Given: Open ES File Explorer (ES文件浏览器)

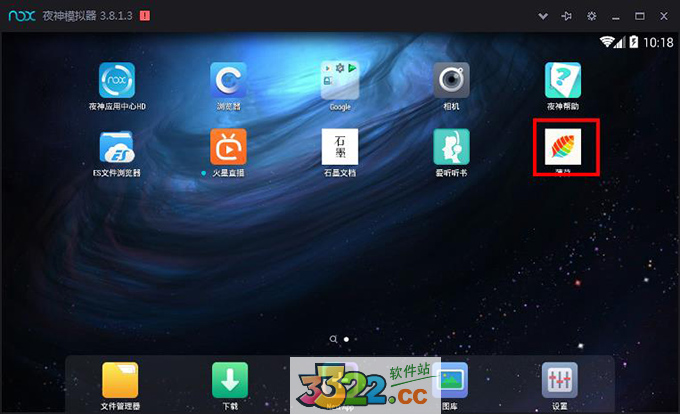Looking at the screenshot, I should [117, 147].
